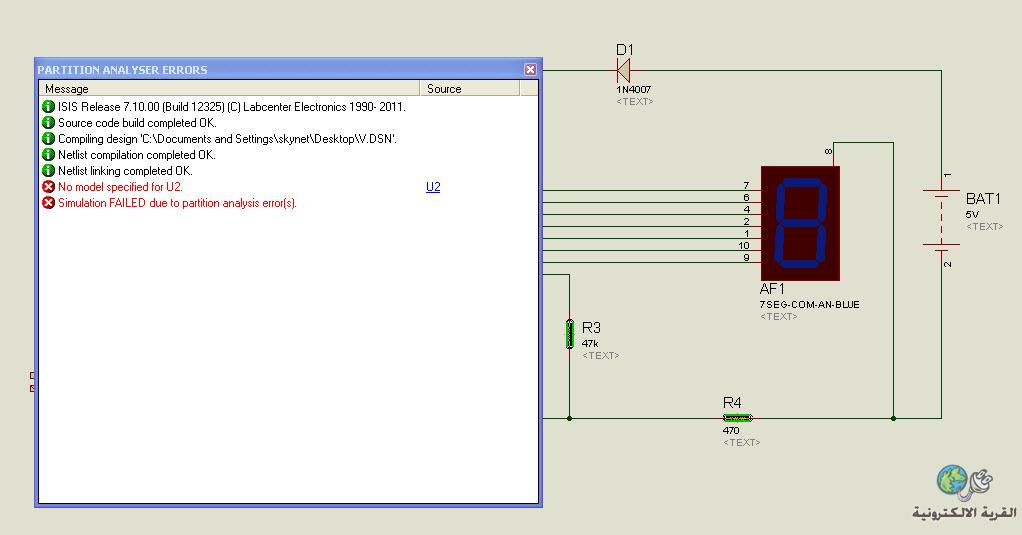Select the BAT1 battery symbol
The height and width of the screenshot is (535, 1022).
(x=941, y=218)
